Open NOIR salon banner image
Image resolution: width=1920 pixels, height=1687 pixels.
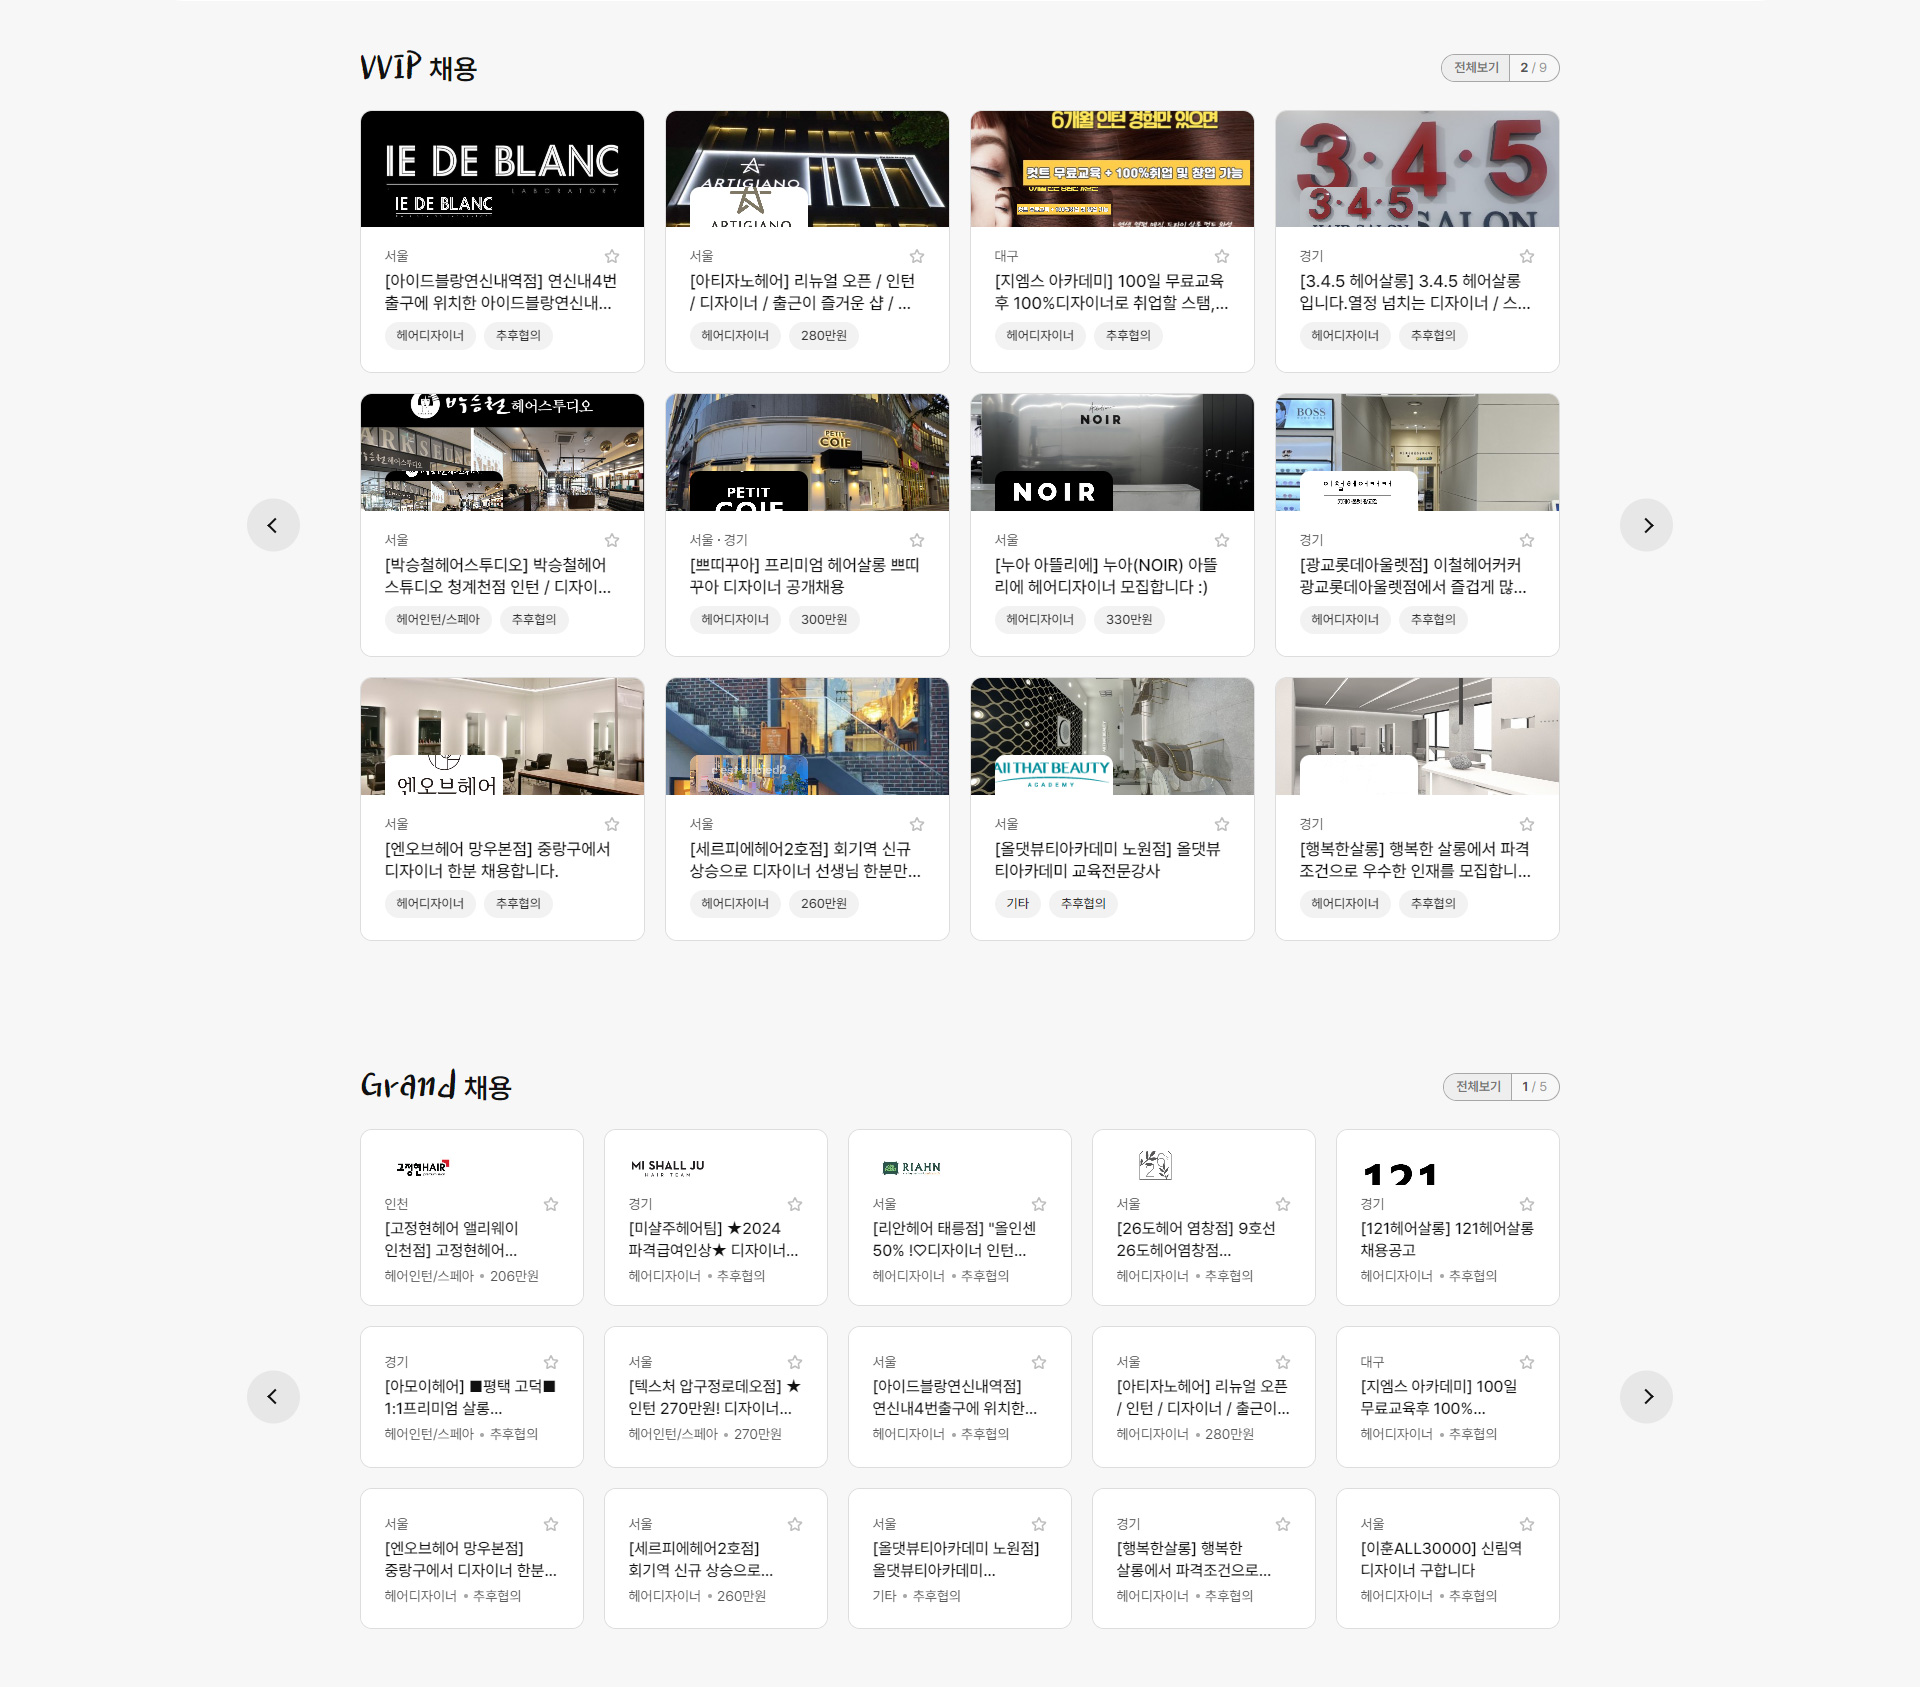(x=1112, y=452)
